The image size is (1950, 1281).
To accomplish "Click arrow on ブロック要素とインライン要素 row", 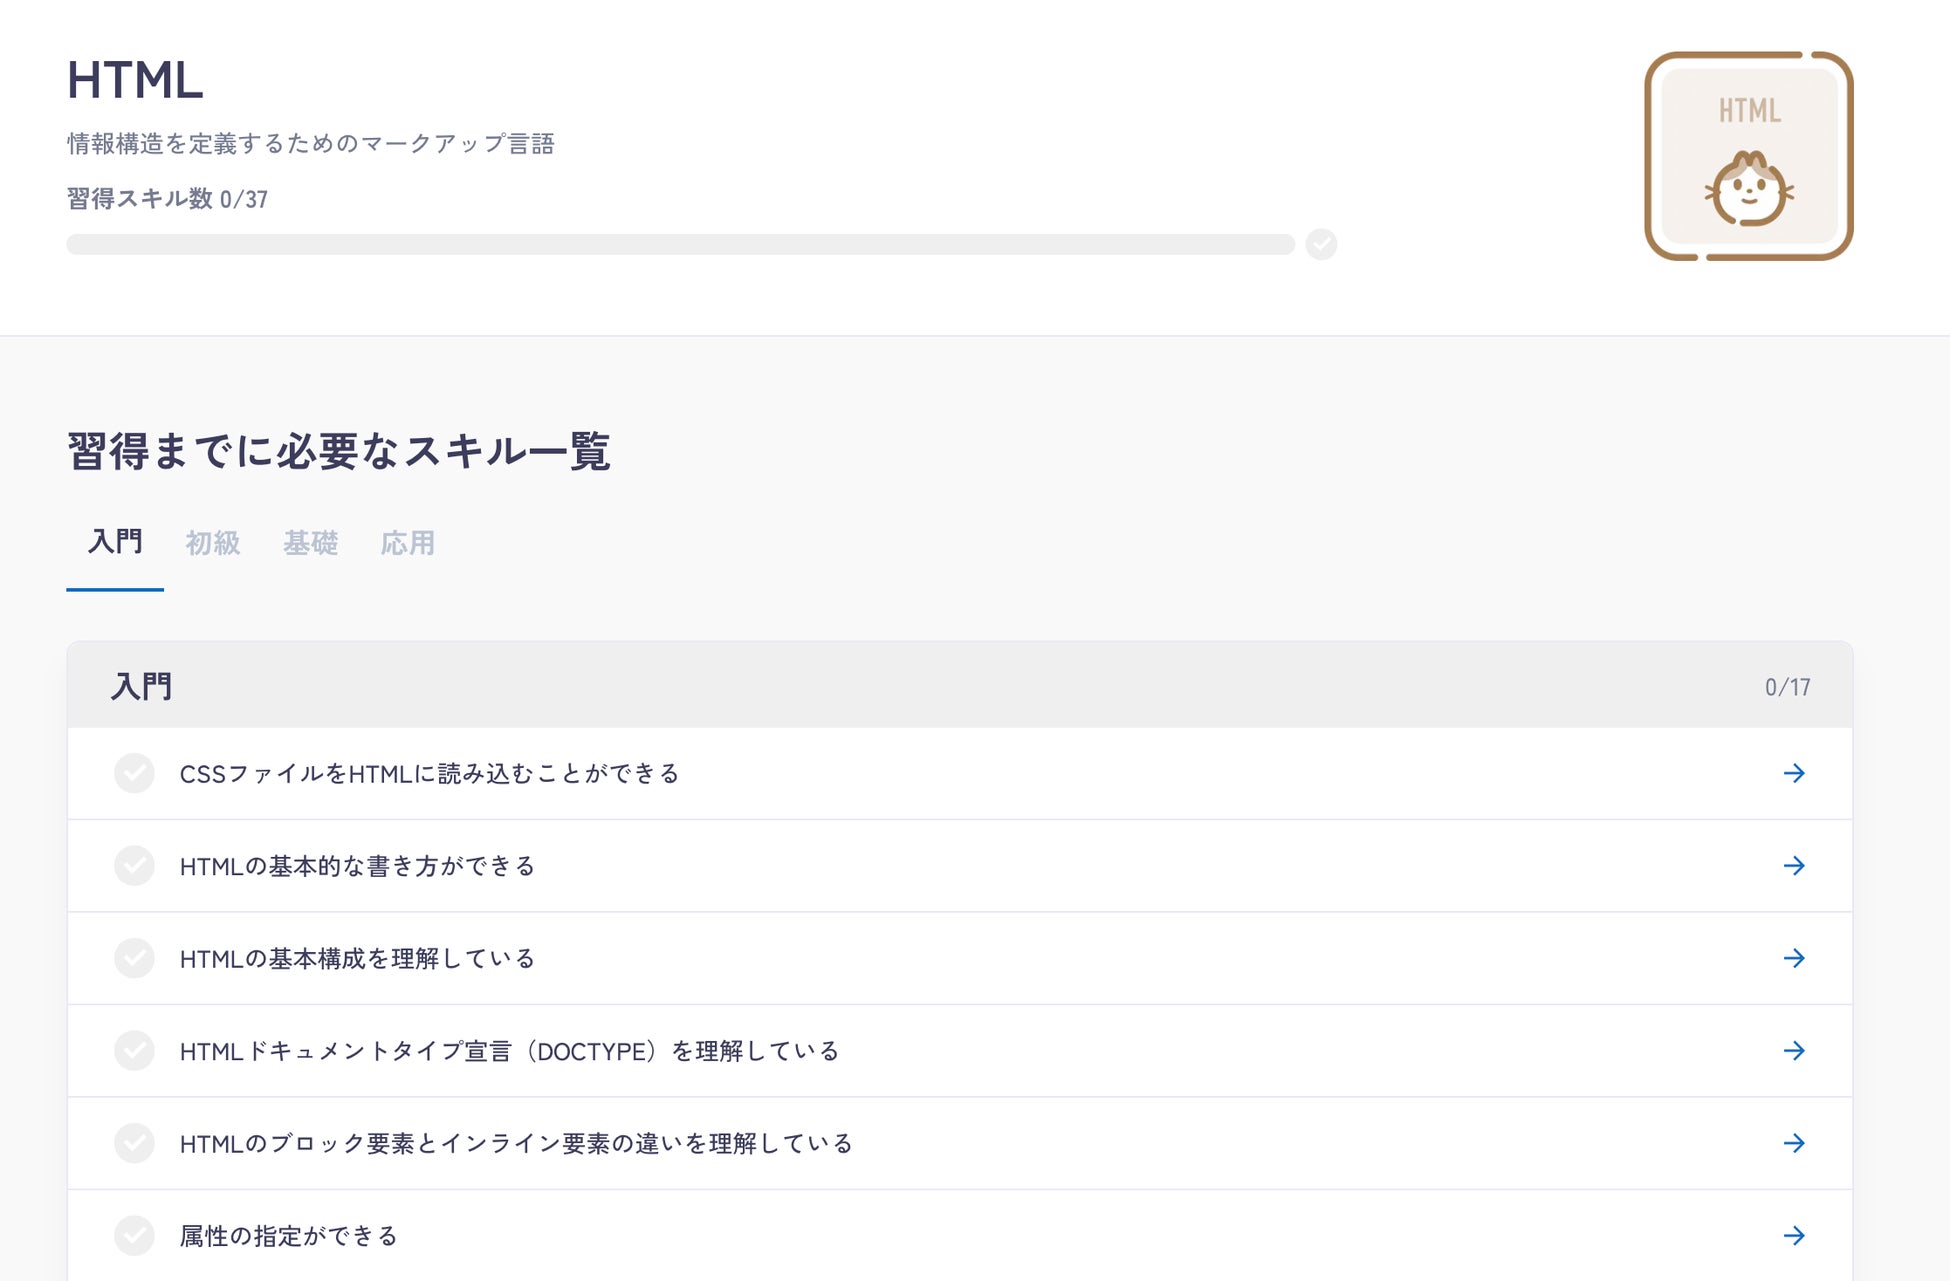I will click(1794, 1143).
